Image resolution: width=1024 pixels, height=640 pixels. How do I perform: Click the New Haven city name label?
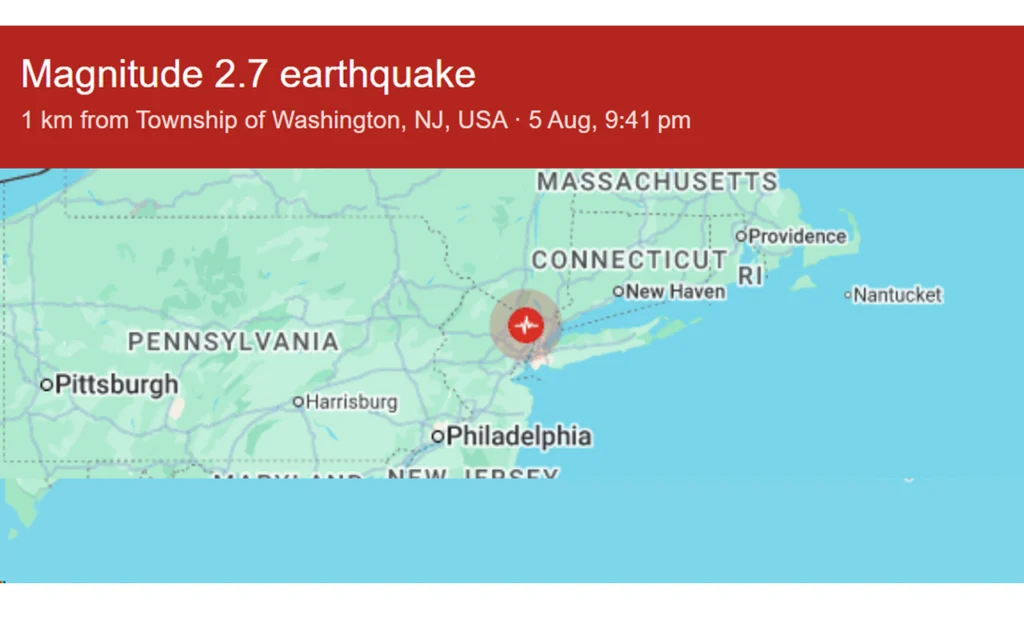pos(675,291)
